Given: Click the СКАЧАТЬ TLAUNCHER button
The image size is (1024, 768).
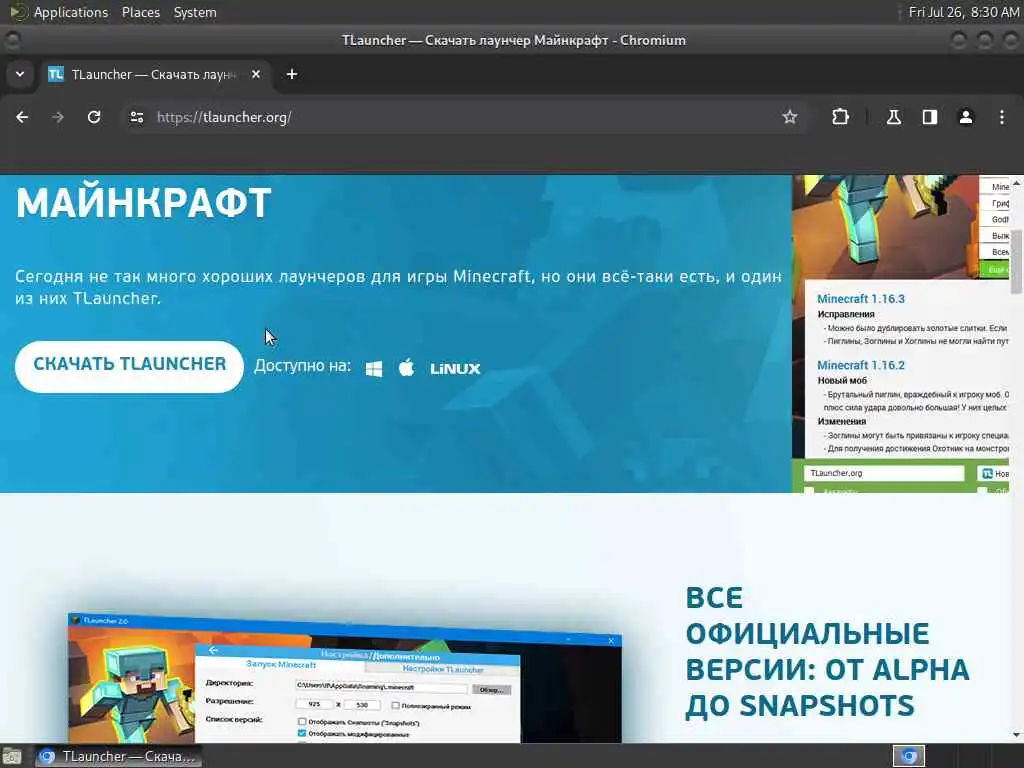Looking at the screenshot, I should pos(129,366).
